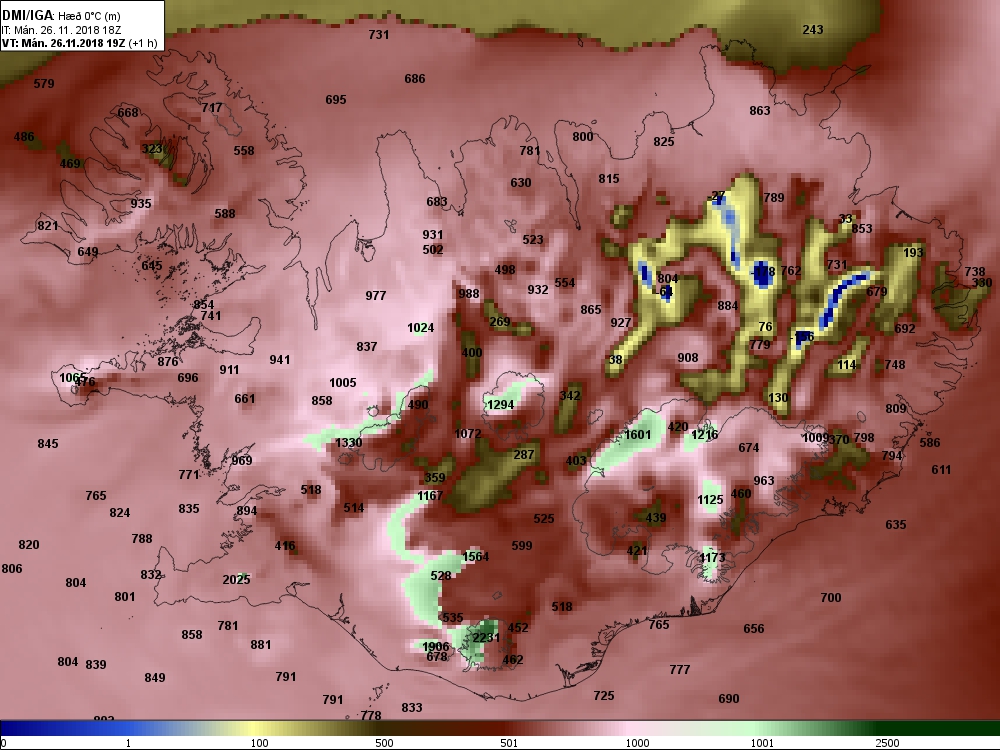
Task: Click the map value 690
Action: (x=728, y=698)
